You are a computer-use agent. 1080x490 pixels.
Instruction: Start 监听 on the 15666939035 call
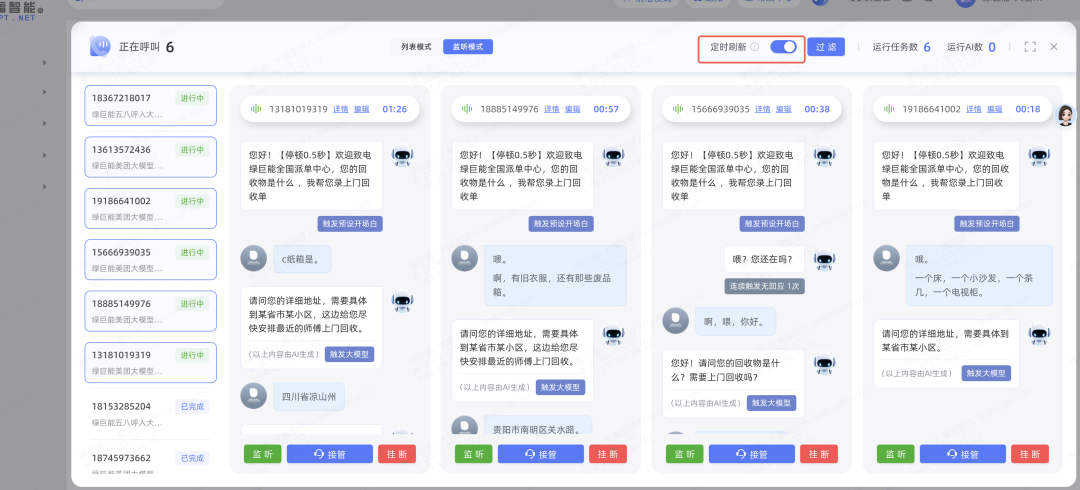pyautogui.click(x=685, y=454)
